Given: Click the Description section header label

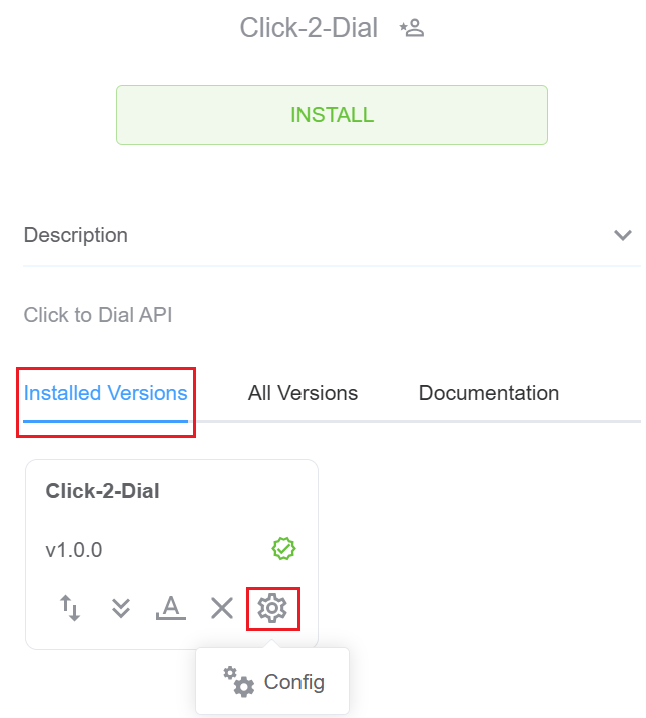Looking at the screenshot, I should [x=76, y=236].
